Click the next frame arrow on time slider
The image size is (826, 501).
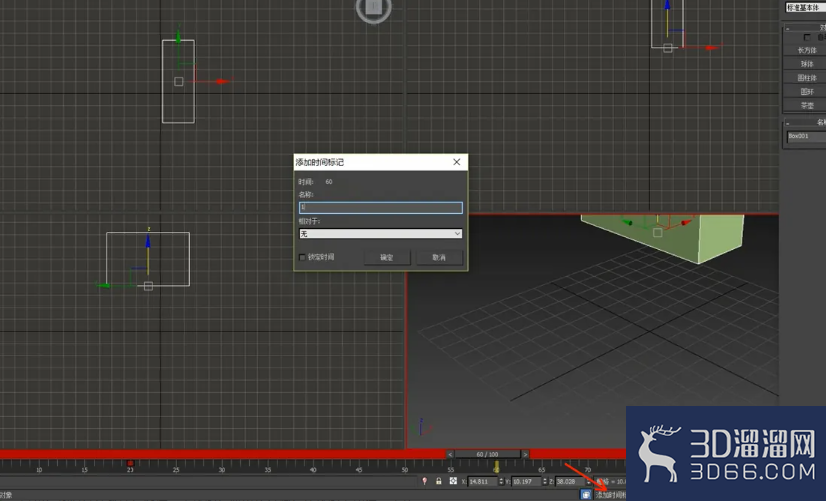pyautogui.click(x=525, y=454)
